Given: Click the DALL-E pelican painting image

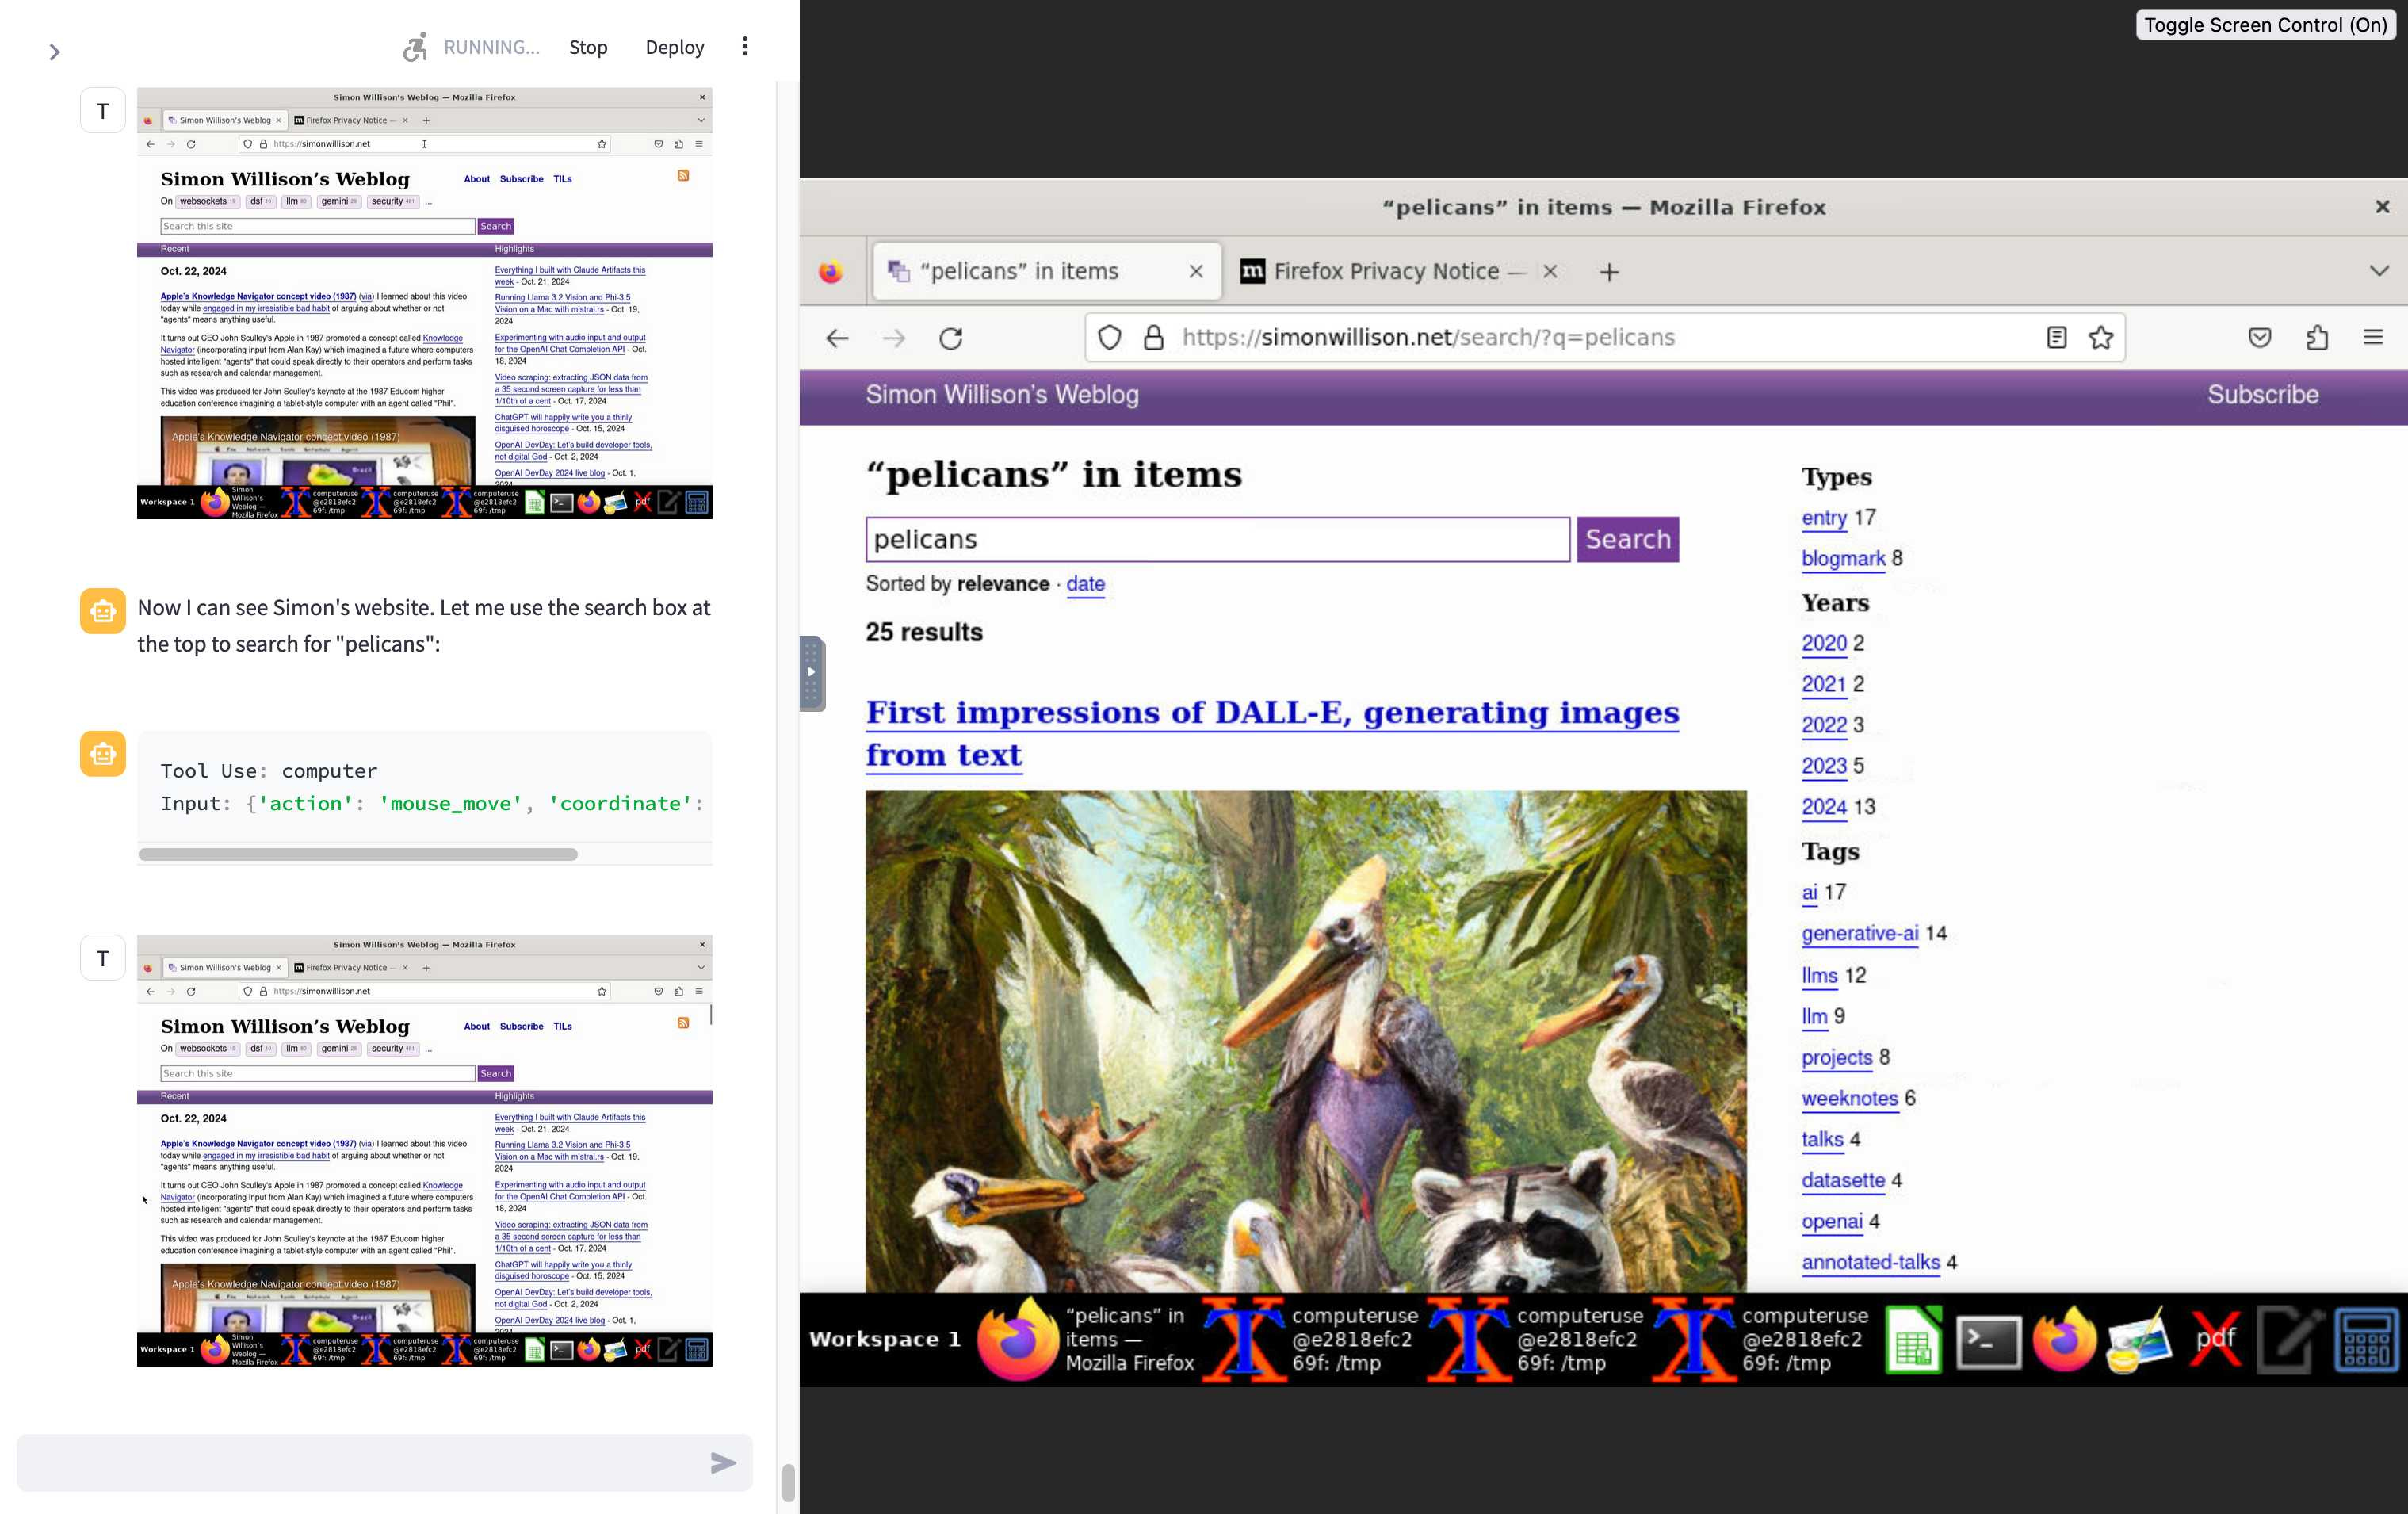Looking at the screenshot, I should point(1306,1040).
